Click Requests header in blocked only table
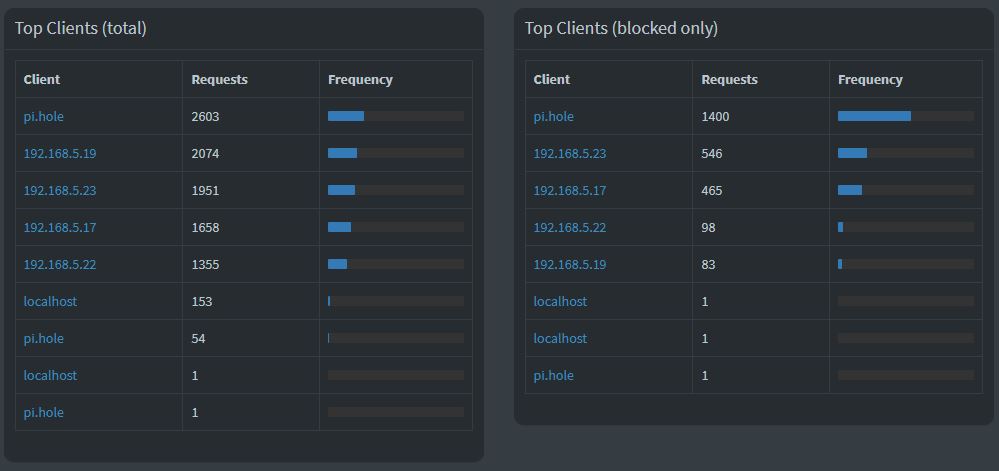The width and height of the screenshot is (999, 471). [729, 80]
